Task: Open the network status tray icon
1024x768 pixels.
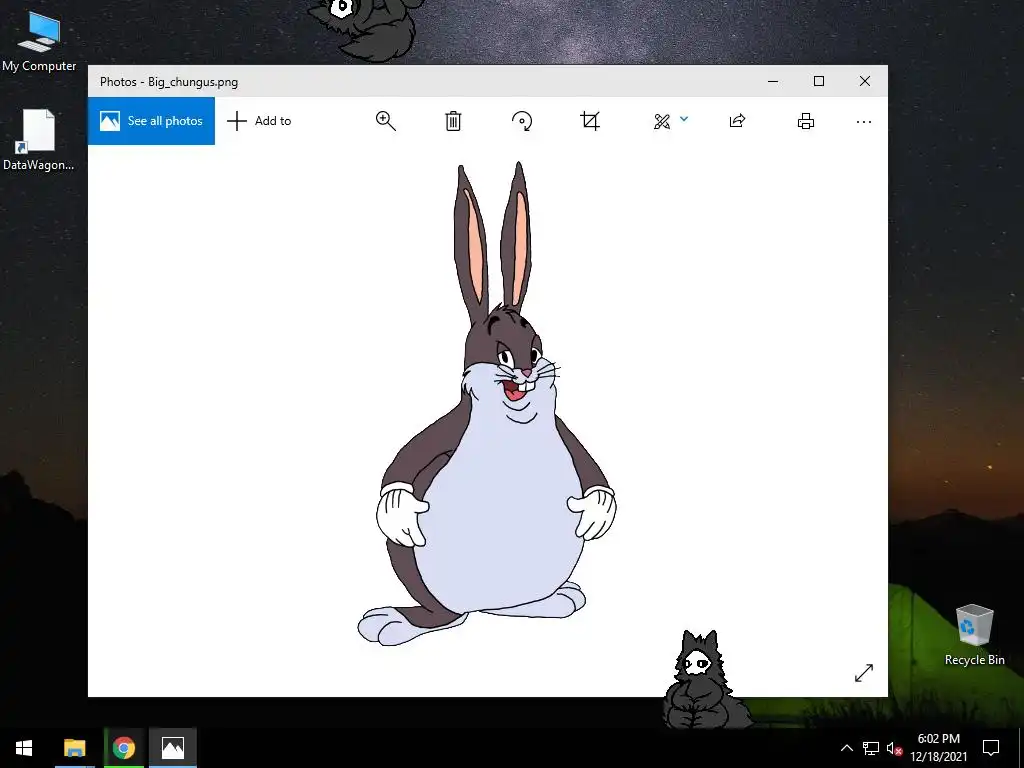Action: pos(871,748)
